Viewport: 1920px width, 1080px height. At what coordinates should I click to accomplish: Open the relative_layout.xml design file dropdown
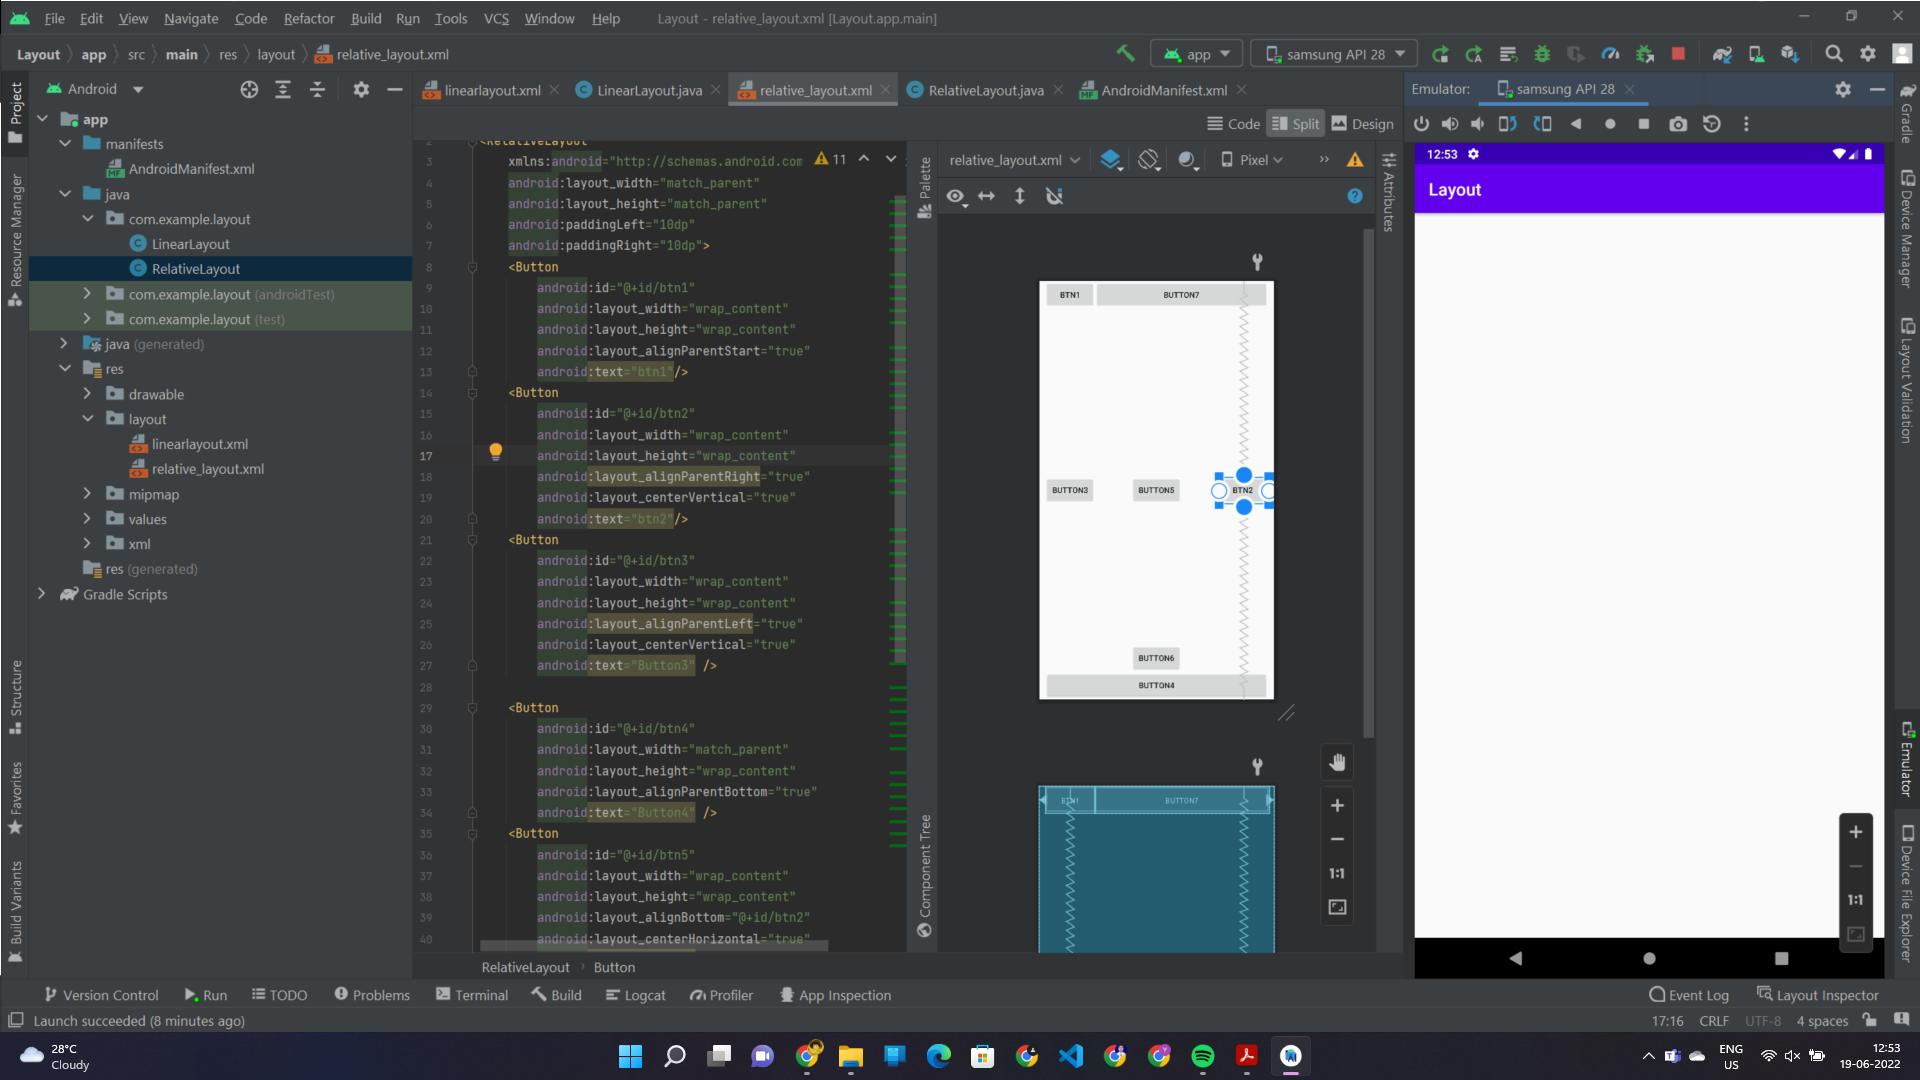point(1014,160)
